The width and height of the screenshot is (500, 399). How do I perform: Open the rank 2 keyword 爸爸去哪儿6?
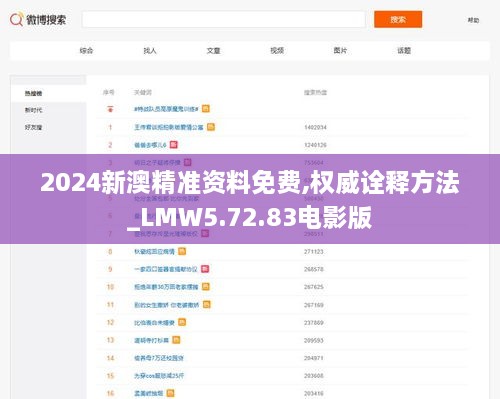tap(150, 145)
